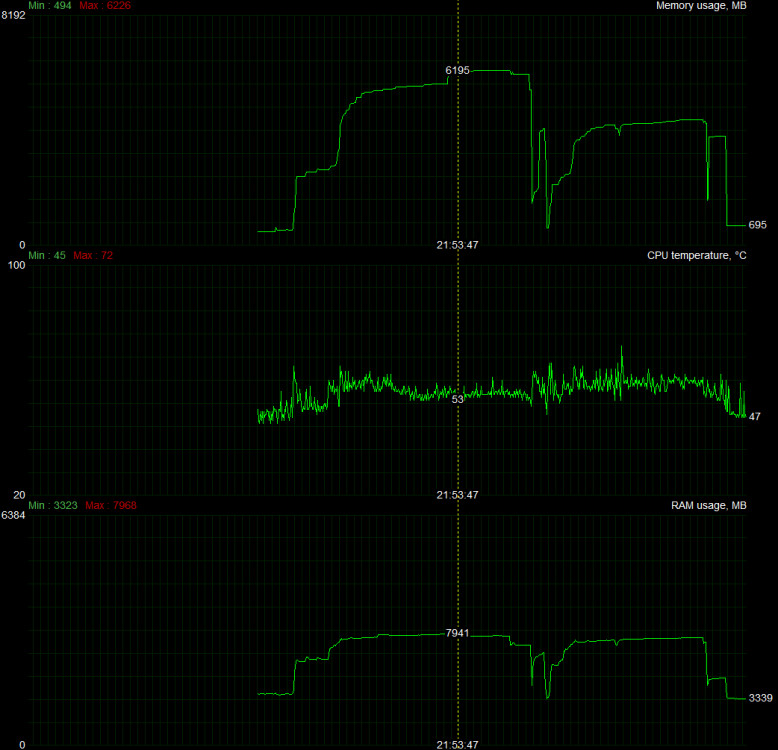Image resolution: width=778 pixels, height=750 pixels.
Task: Click the 53 cursor value on temperature graph
Action: [x=457, y=399]
